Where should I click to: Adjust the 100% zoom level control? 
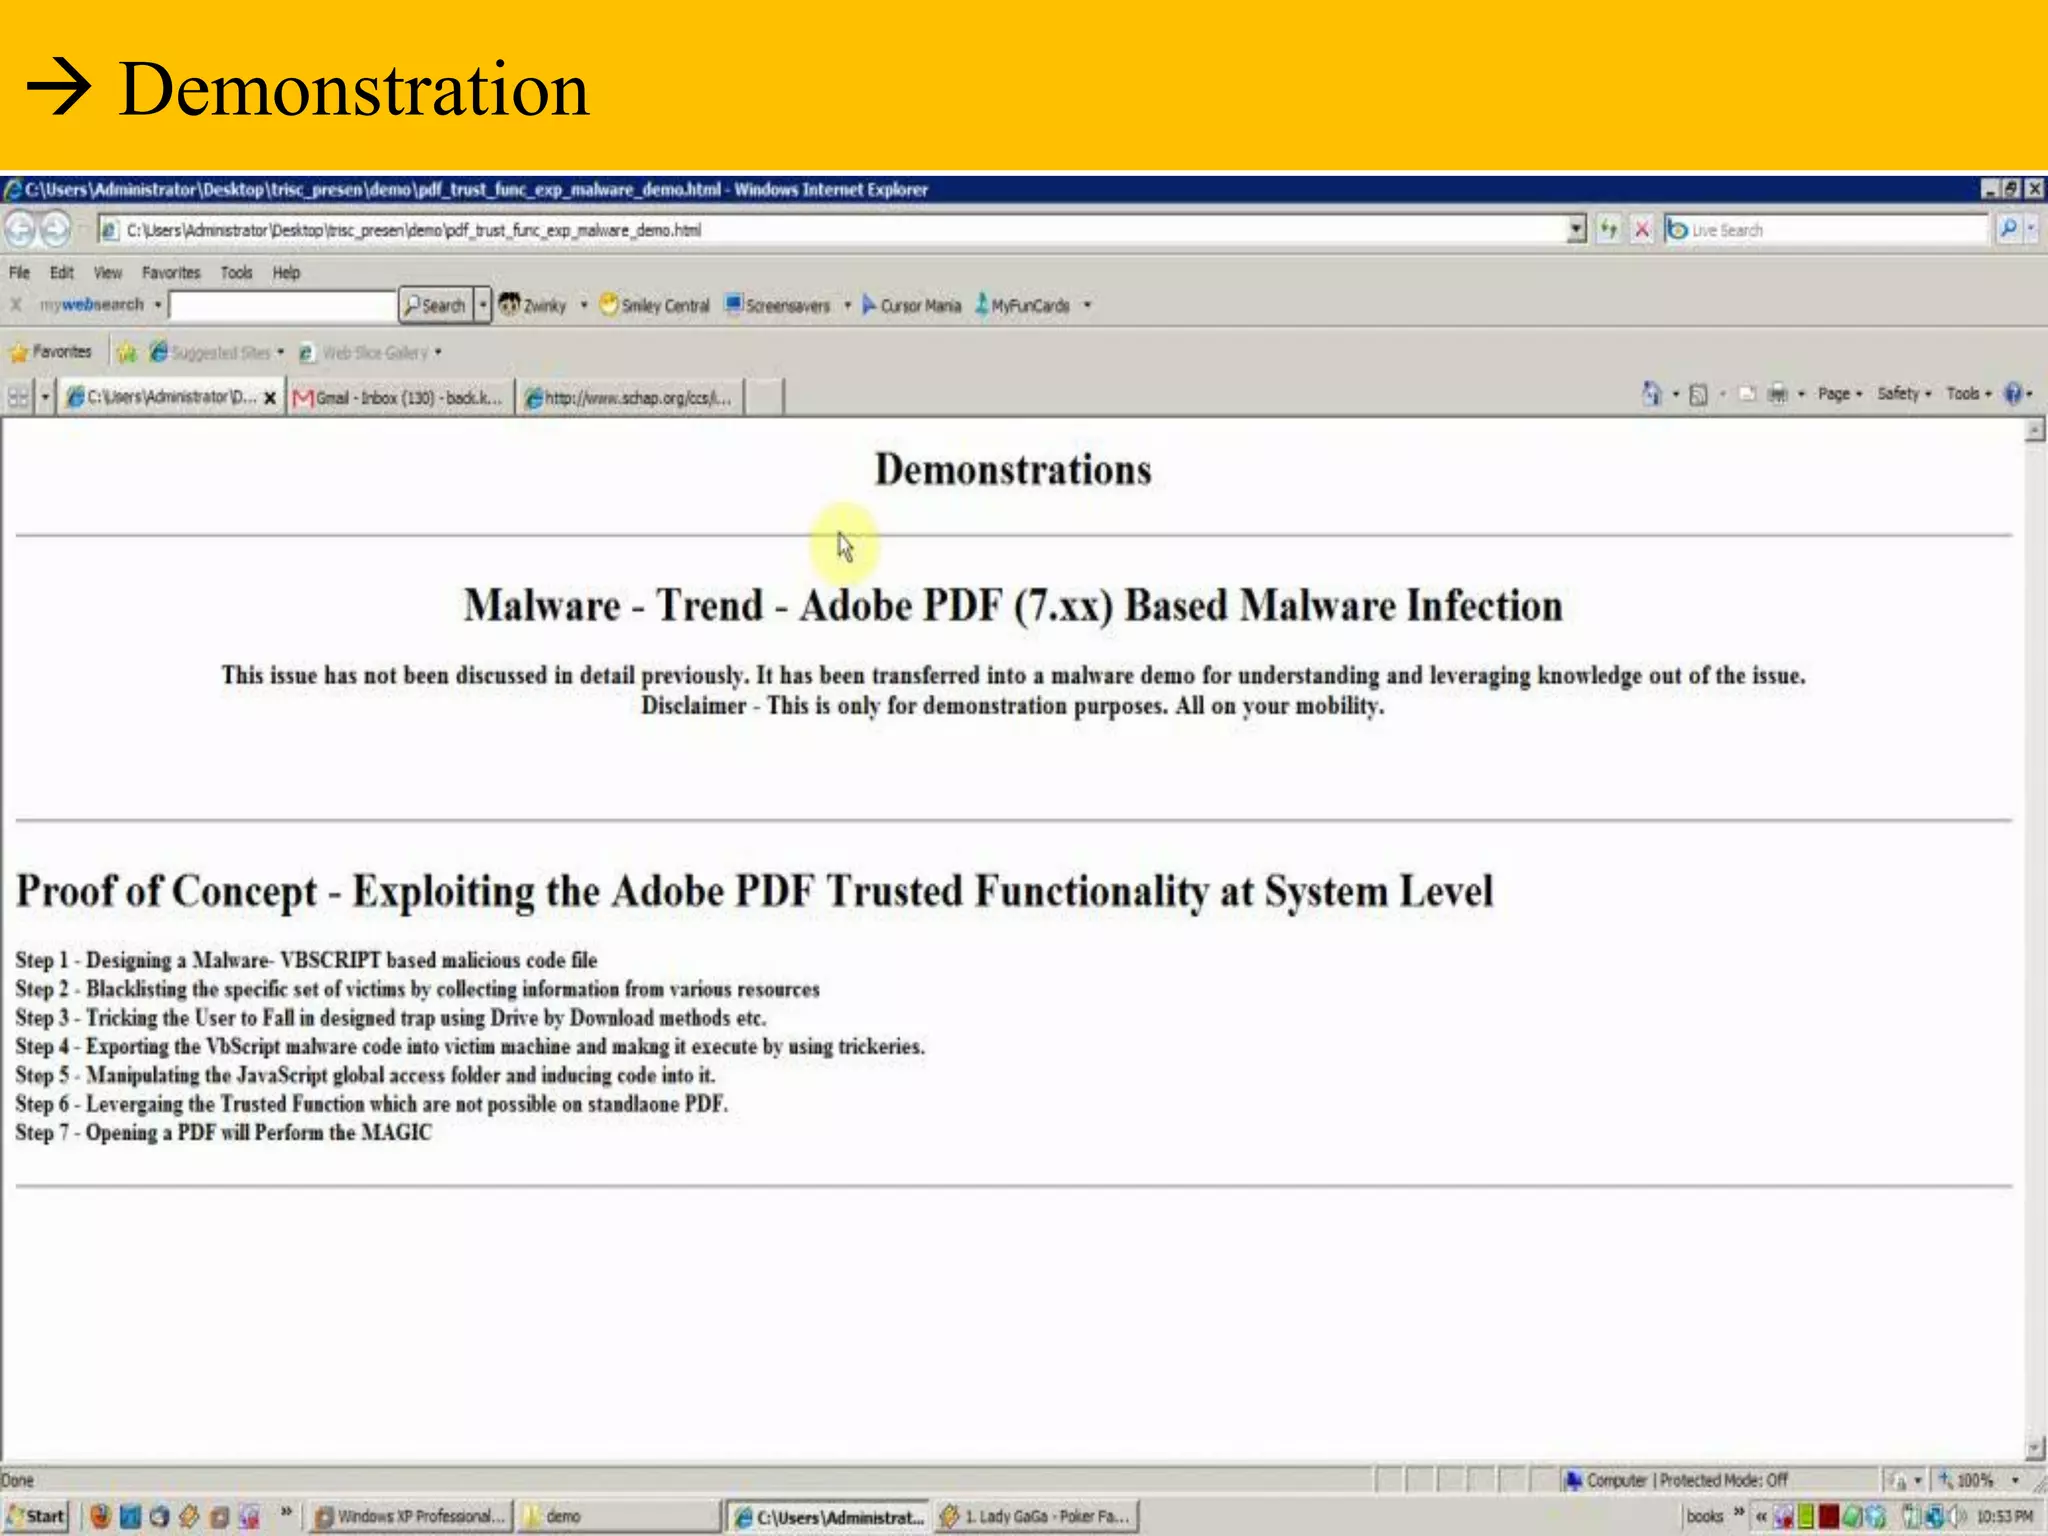tap(1974, 1480)
